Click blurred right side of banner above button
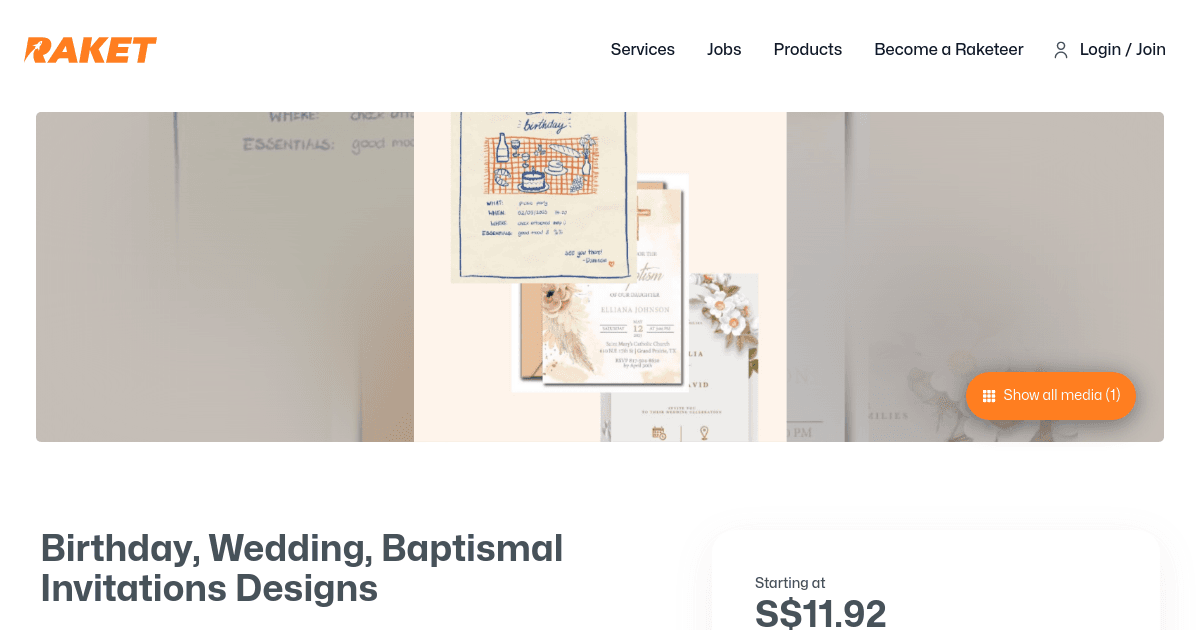The image size is (1200, 630). click(x=975, y=240)
